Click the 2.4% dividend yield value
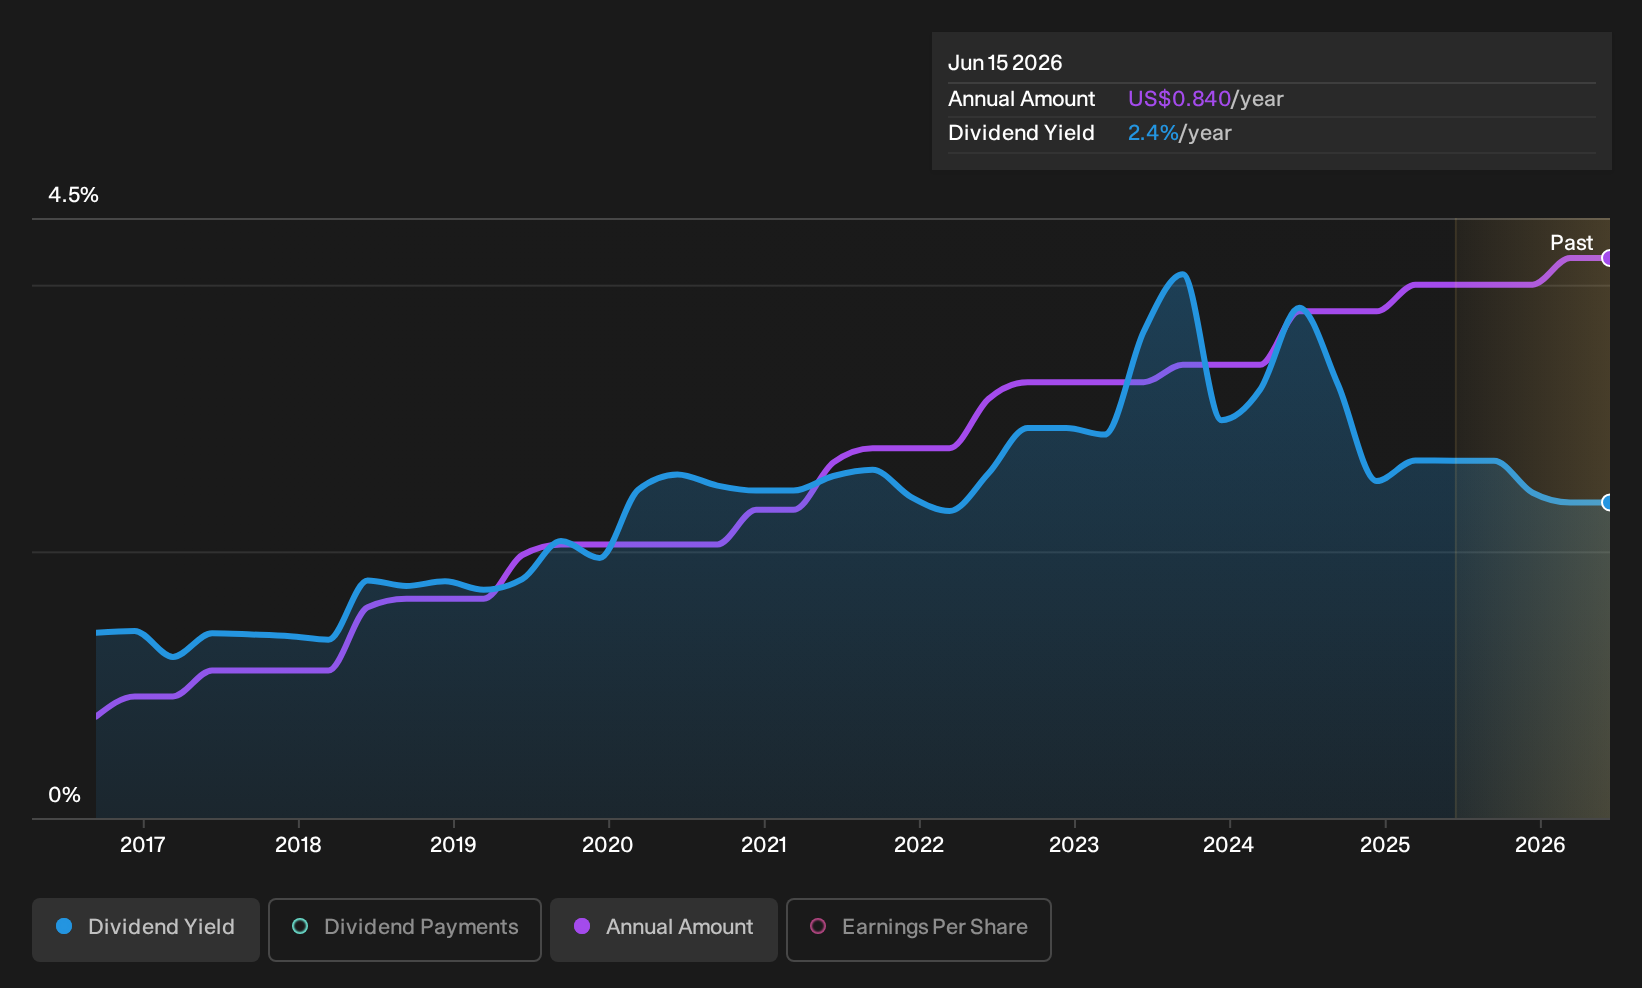The width and height of the screenshot is (1642, 988). pyautogui.click(x=1153, y=133)
